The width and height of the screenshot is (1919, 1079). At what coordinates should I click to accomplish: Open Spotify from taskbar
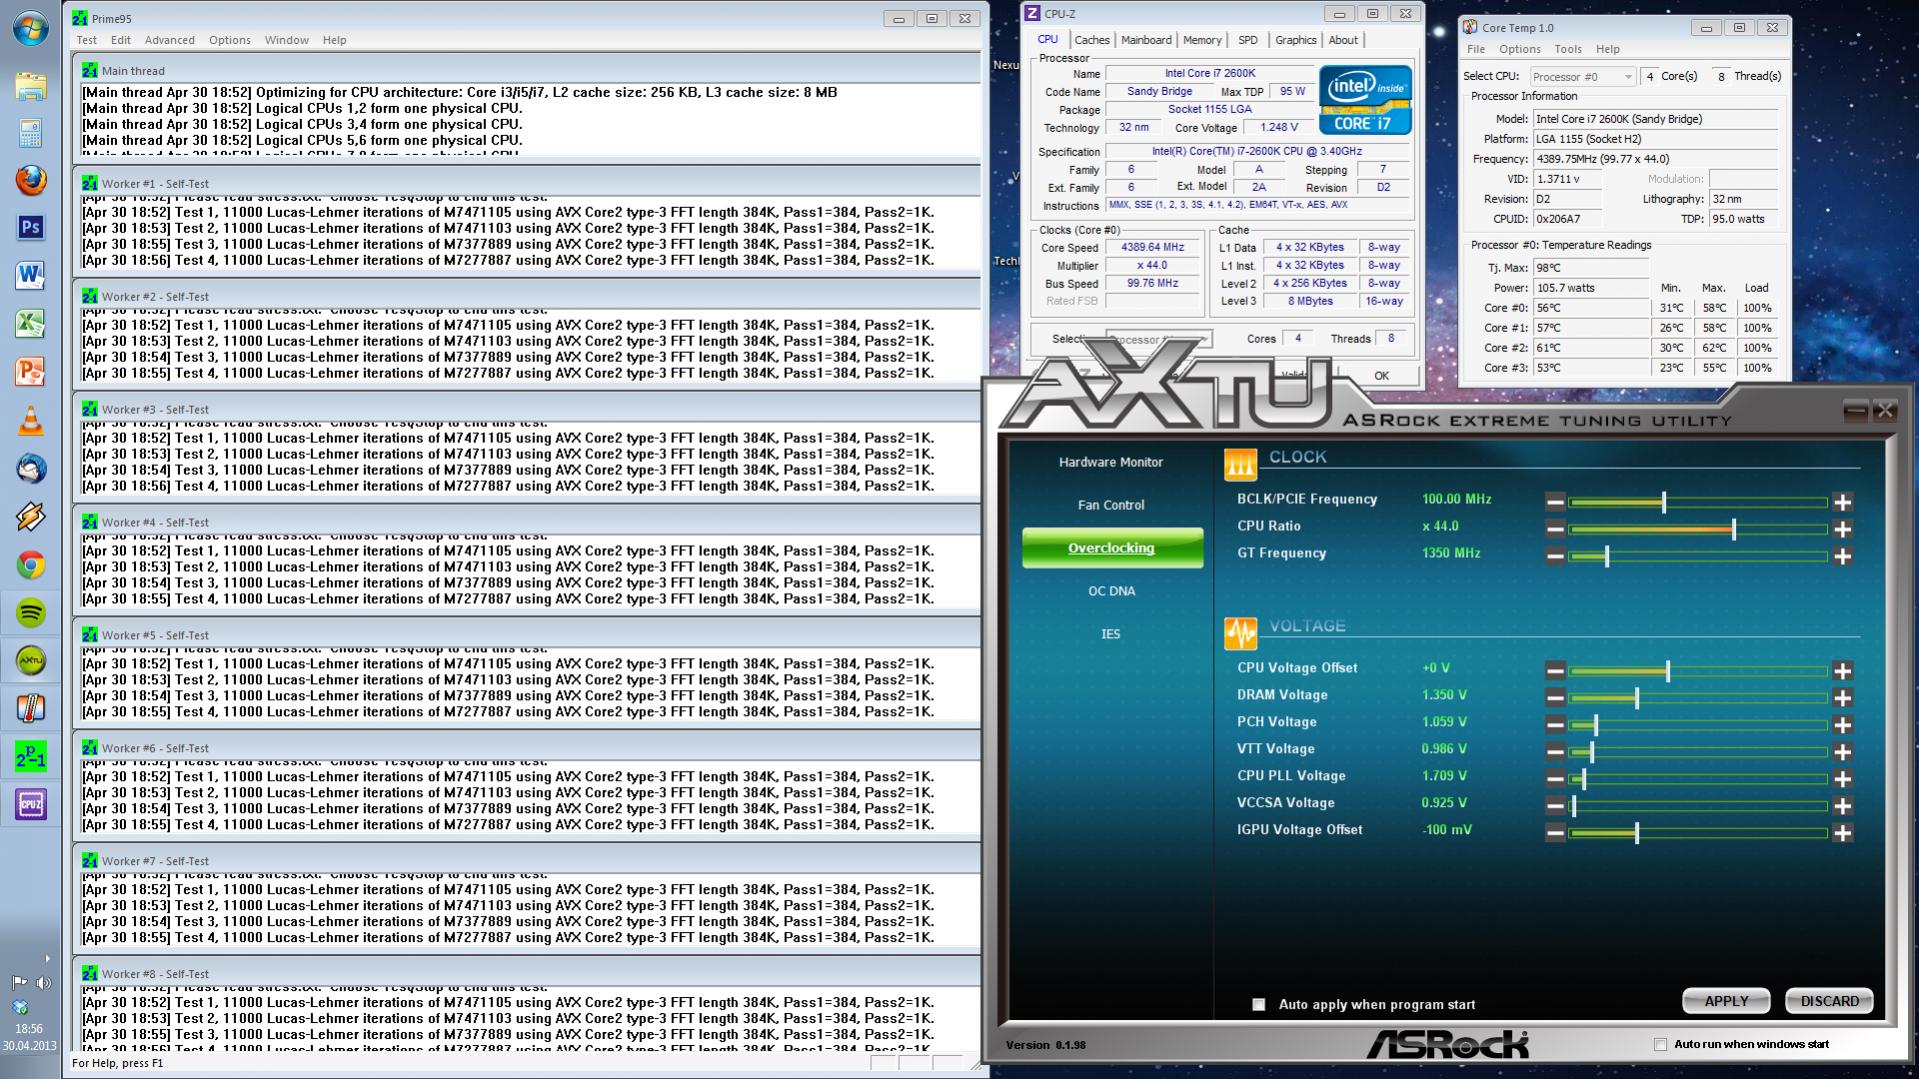click(x=30, y=613)
